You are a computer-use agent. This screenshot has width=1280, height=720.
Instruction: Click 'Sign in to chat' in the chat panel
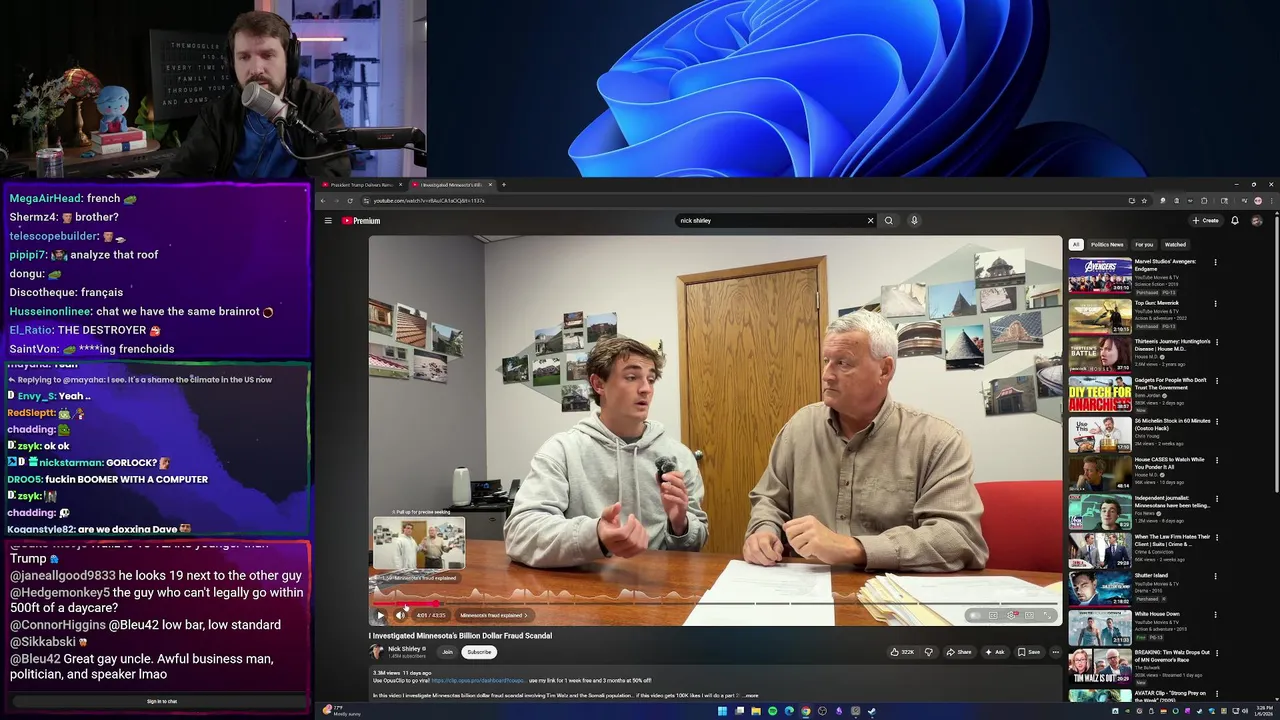point(162,702)
